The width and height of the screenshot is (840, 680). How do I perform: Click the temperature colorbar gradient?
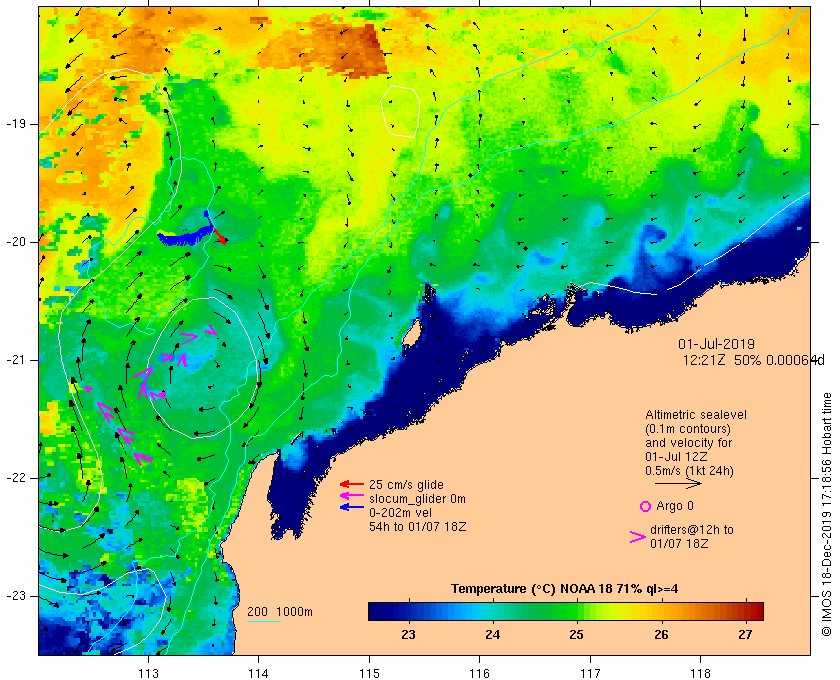(566, 611)
